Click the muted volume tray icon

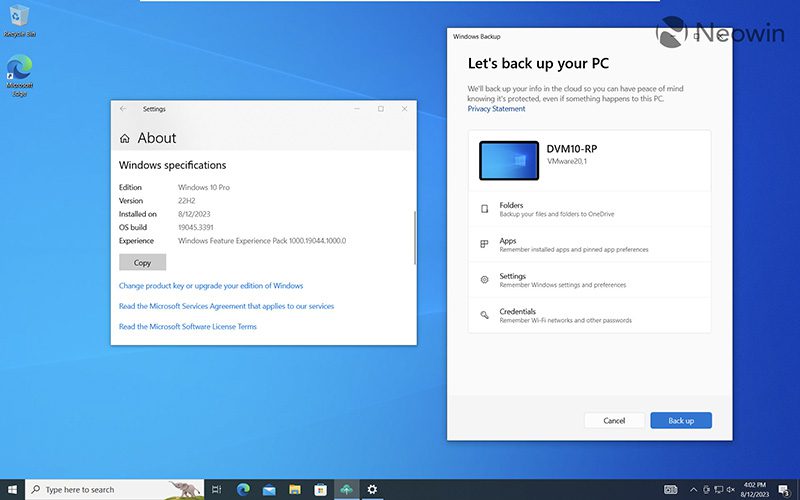click(x=731, y=490)
